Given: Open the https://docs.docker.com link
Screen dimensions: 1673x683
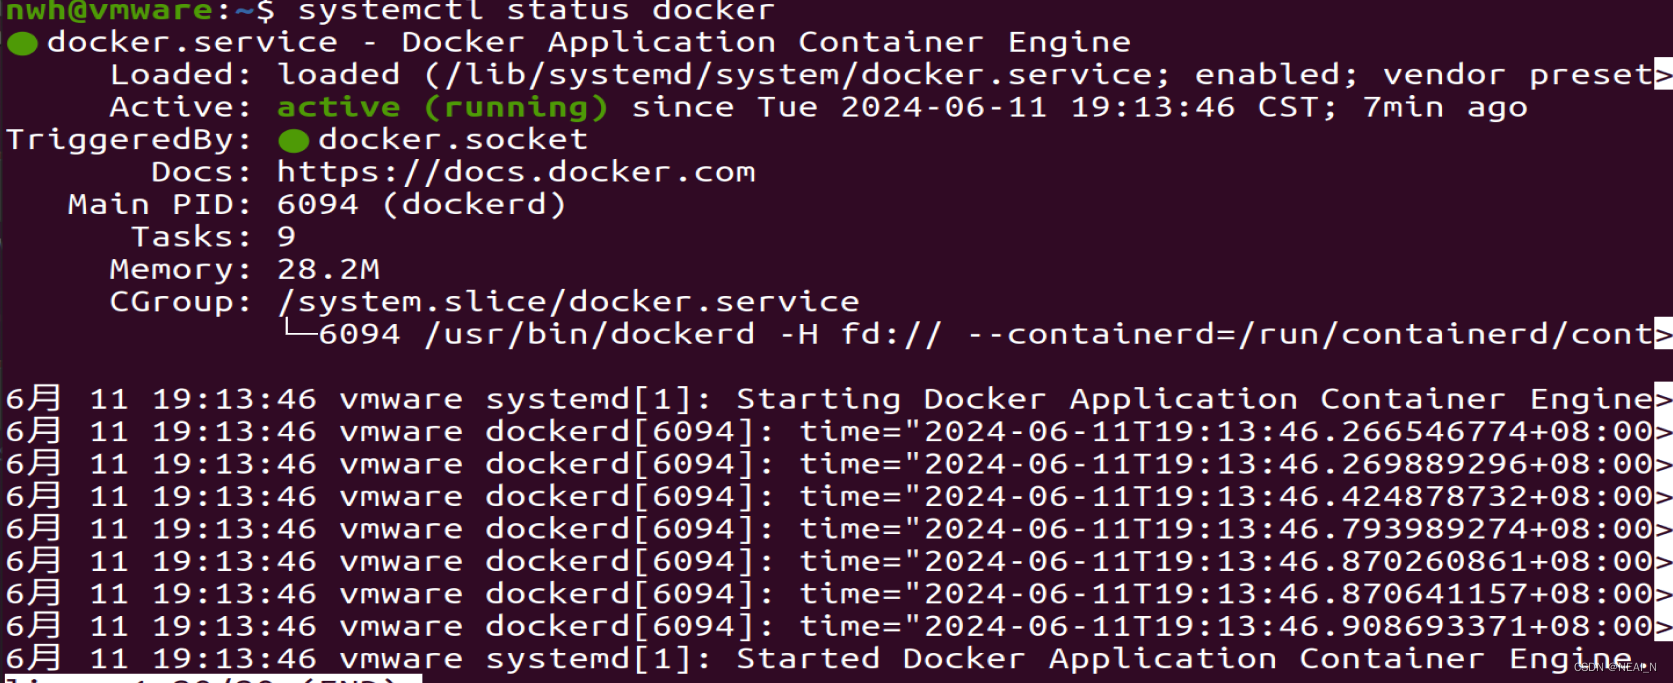Looking at the screenshot, I should click(x=516, y=172).
